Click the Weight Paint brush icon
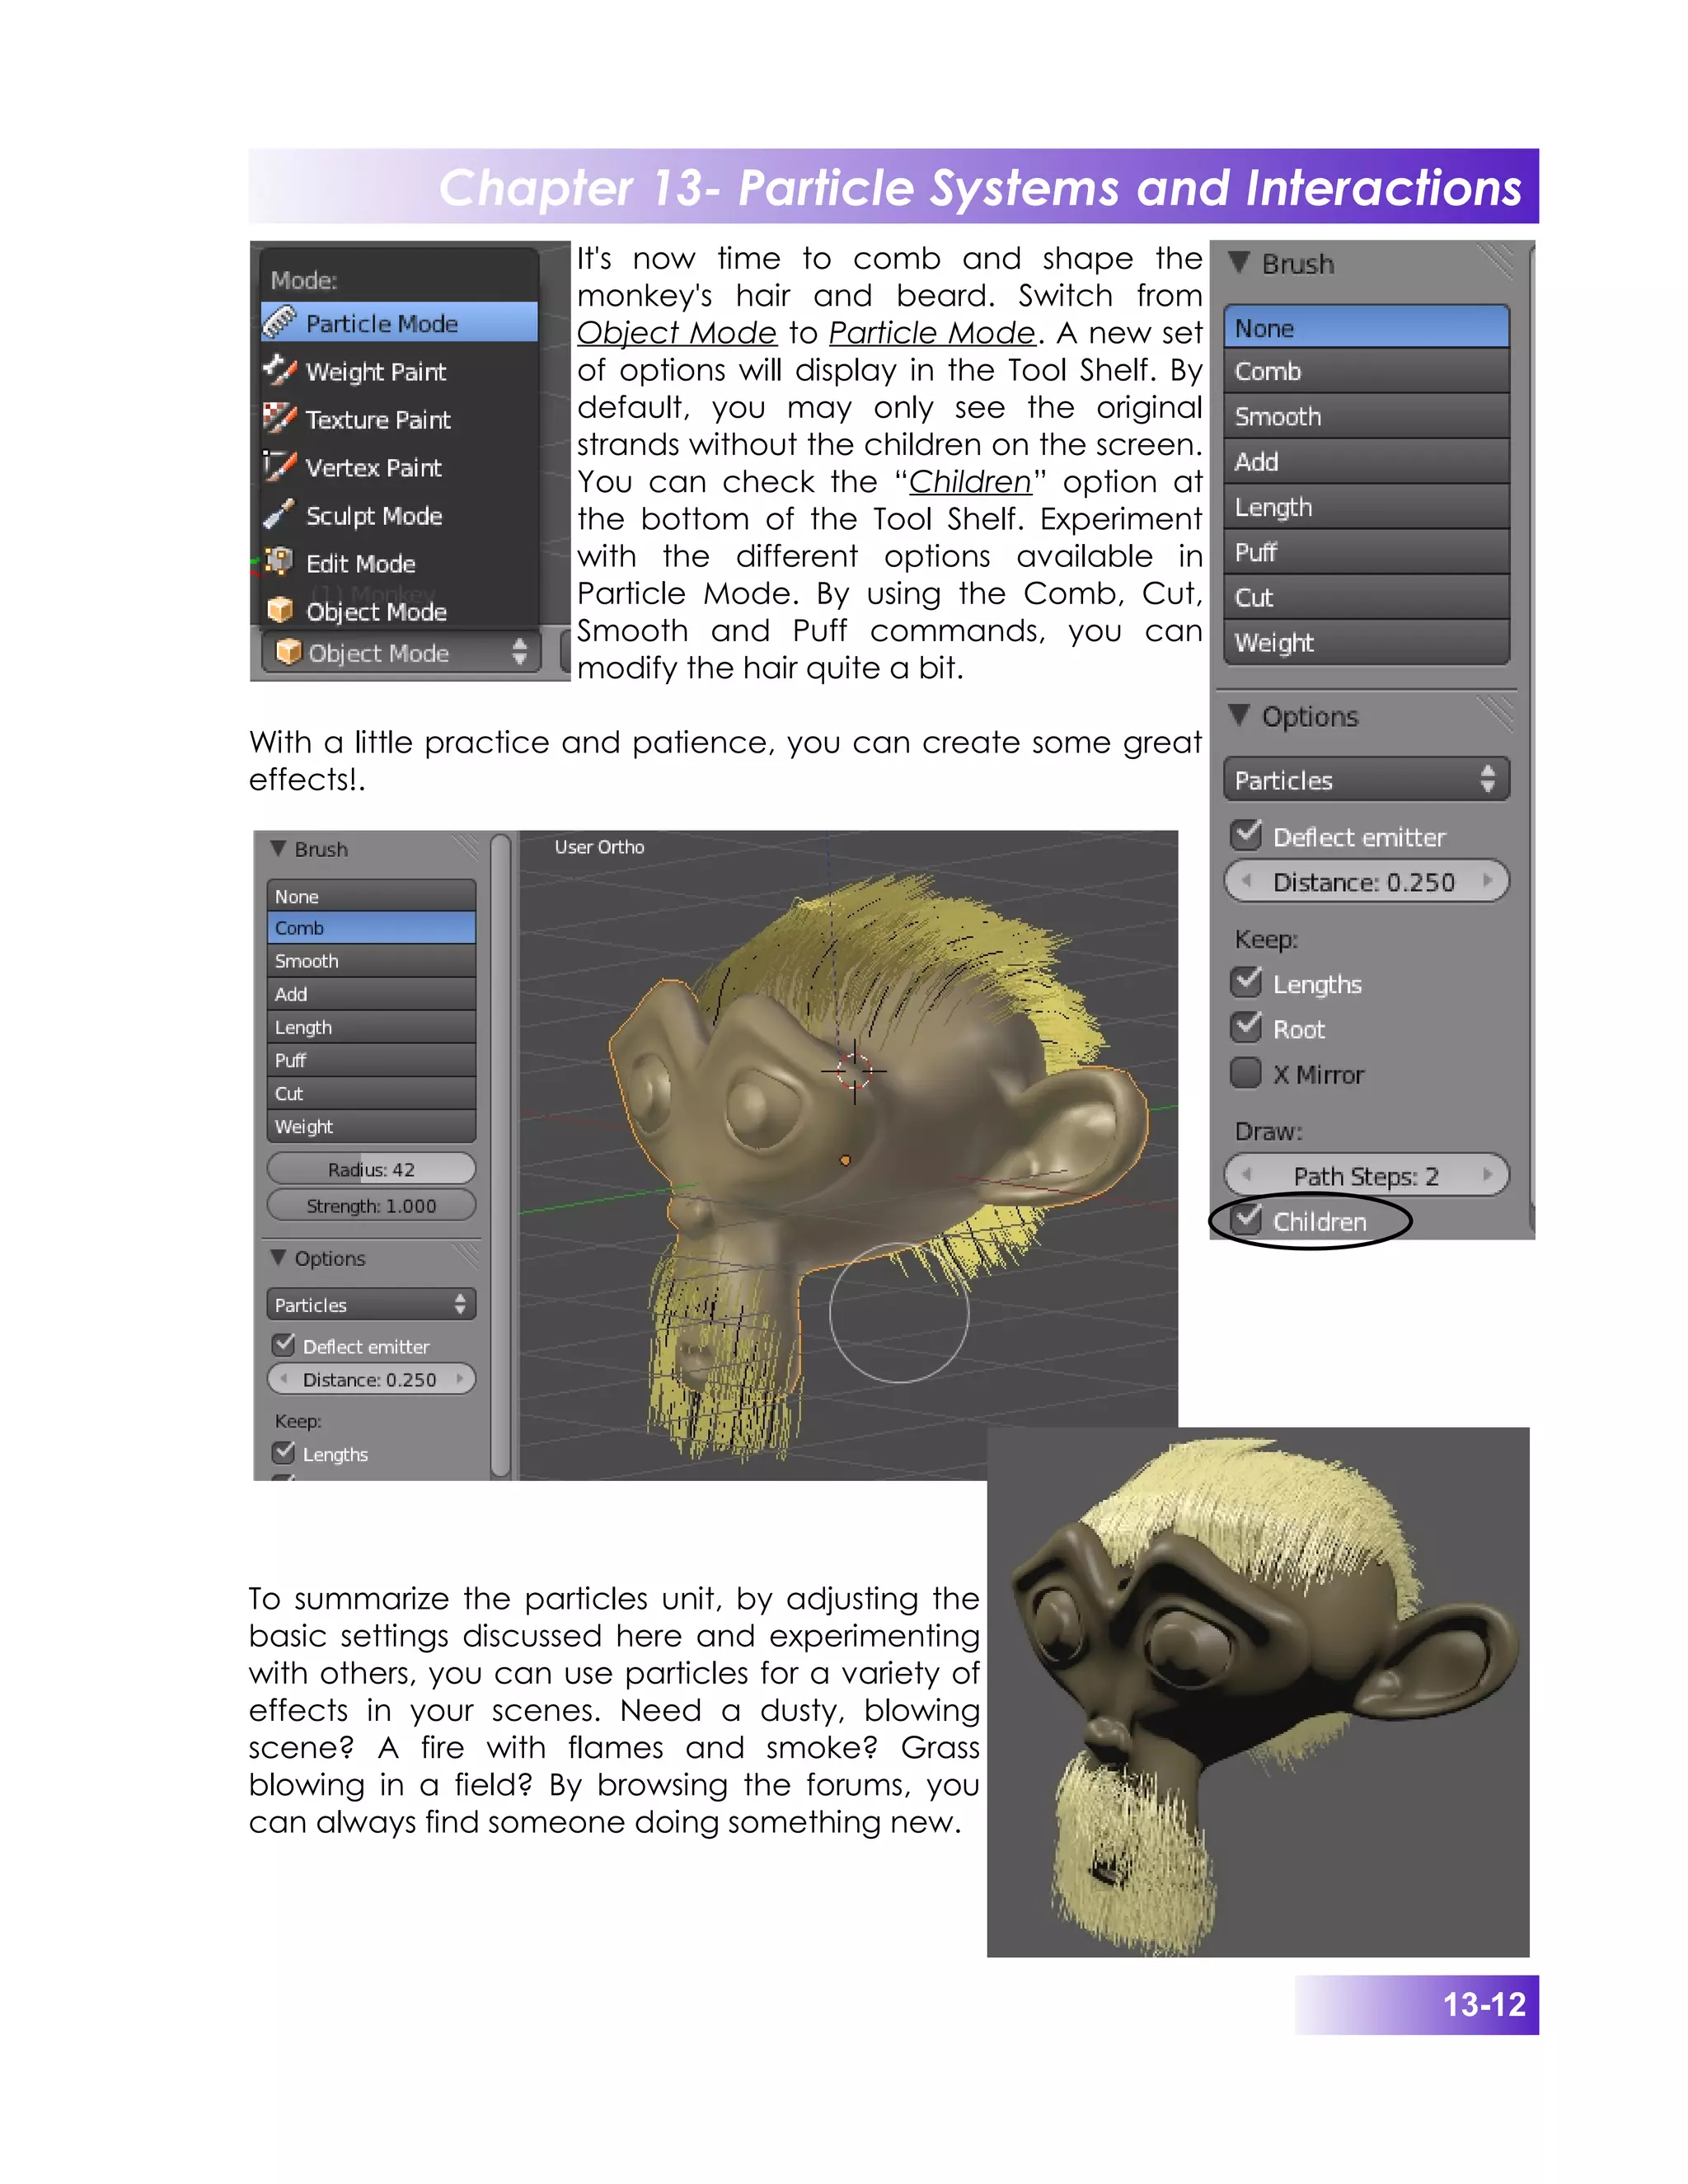The height and width of the screenshot is (2184, 1688). tap(280, 370)
